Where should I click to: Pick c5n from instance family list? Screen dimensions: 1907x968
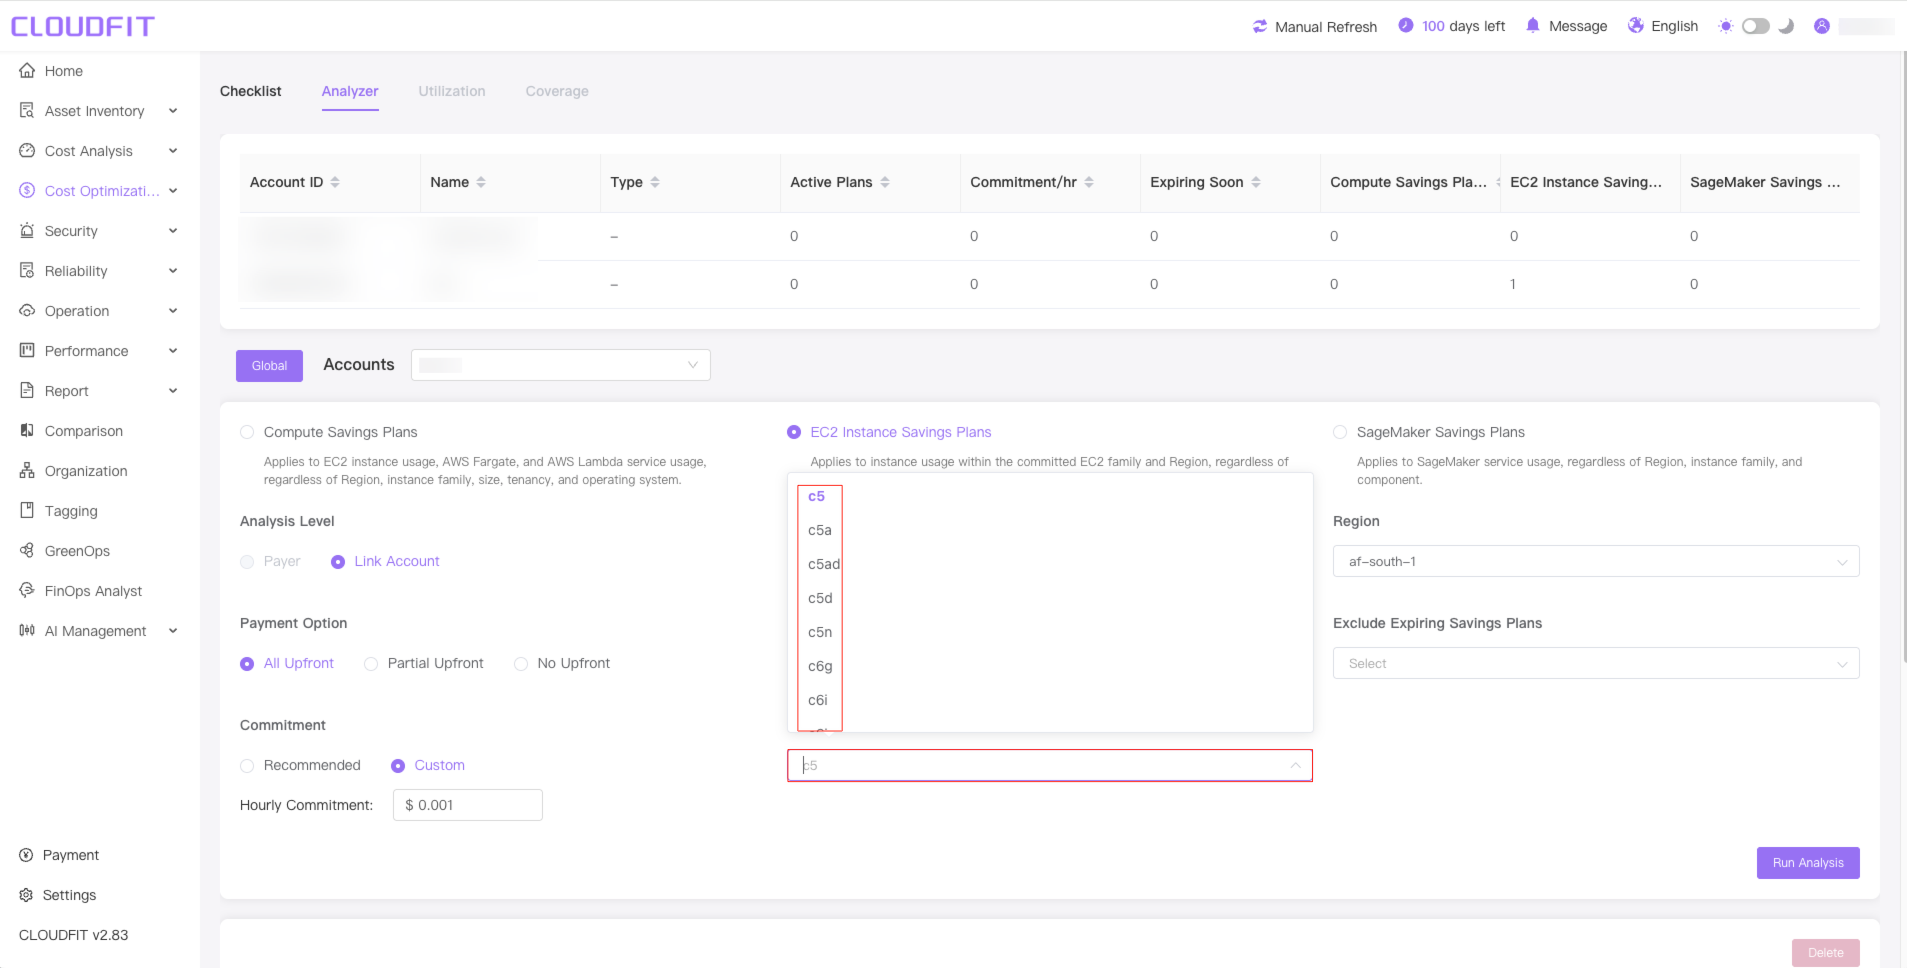click(1049, 632)
